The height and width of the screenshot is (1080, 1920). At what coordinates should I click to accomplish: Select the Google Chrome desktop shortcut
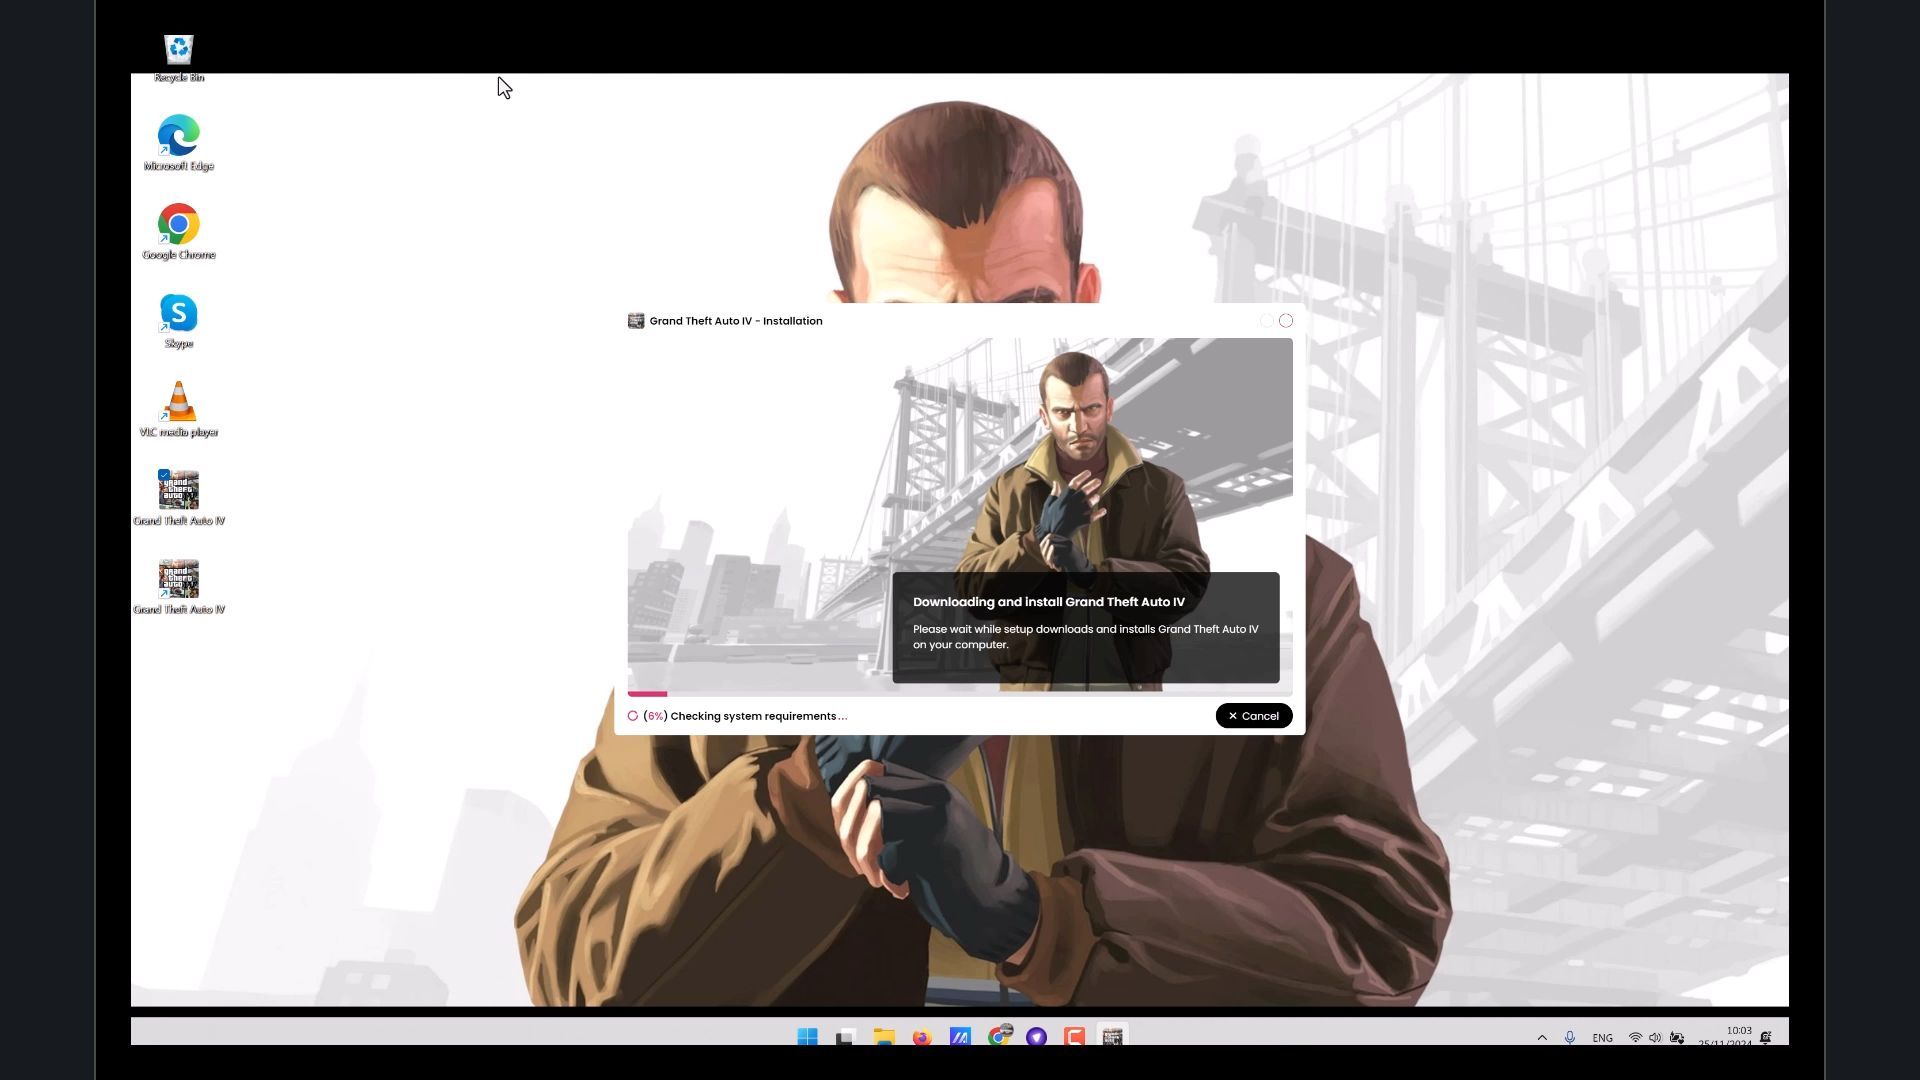pyautogui.click(x=179, y=232)
